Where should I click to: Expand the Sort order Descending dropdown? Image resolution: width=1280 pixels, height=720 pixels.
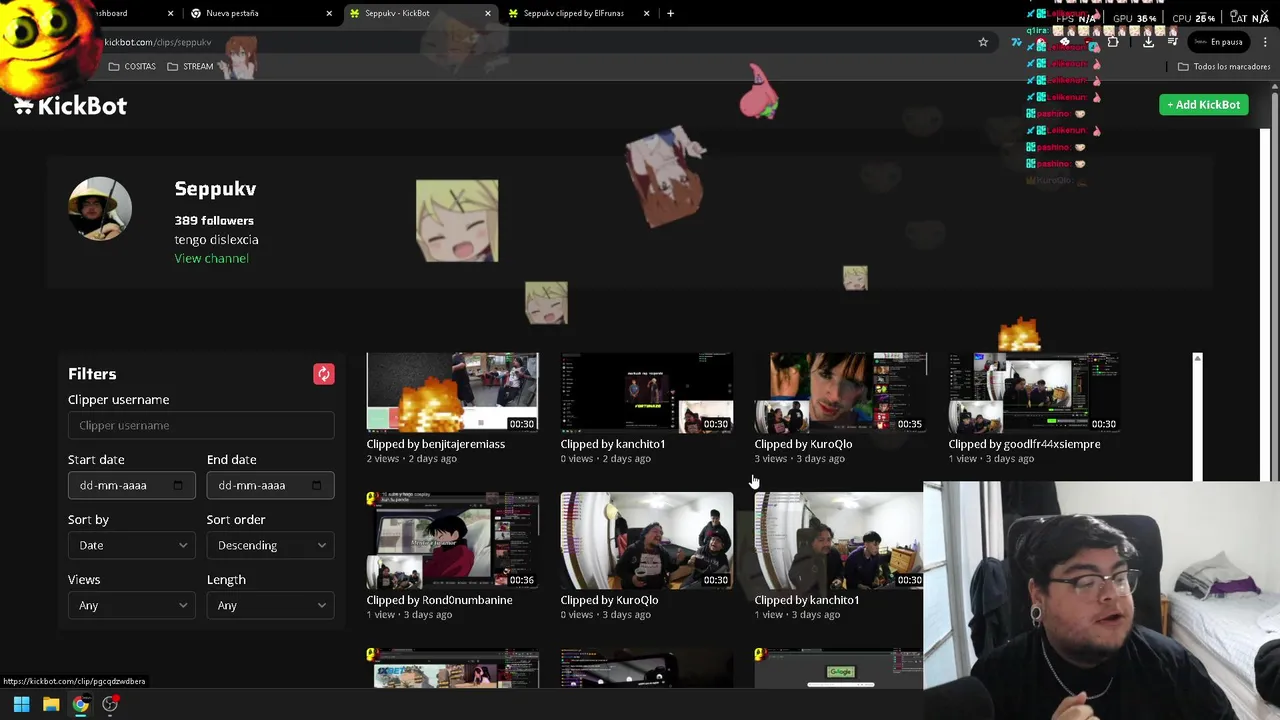(270, 545)
